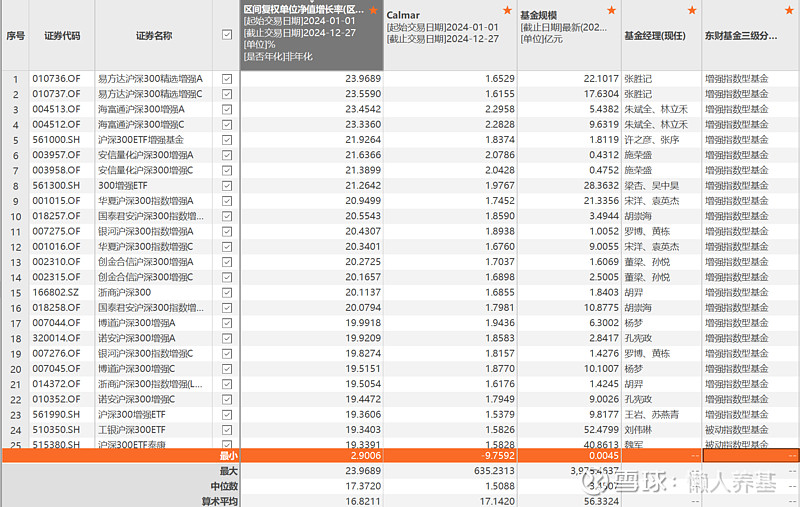This screenshot has height=507, width=800.
Task: Select security code 166802.SZ
Action: pos(56,292)
